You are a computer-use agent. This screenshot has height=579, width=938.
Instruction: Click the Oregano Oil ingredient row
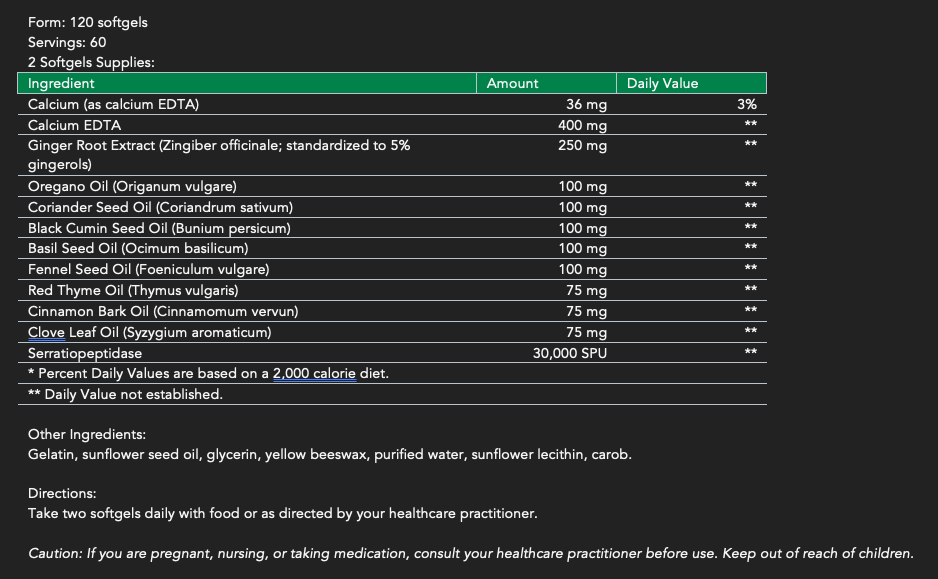tap(132, 187)
